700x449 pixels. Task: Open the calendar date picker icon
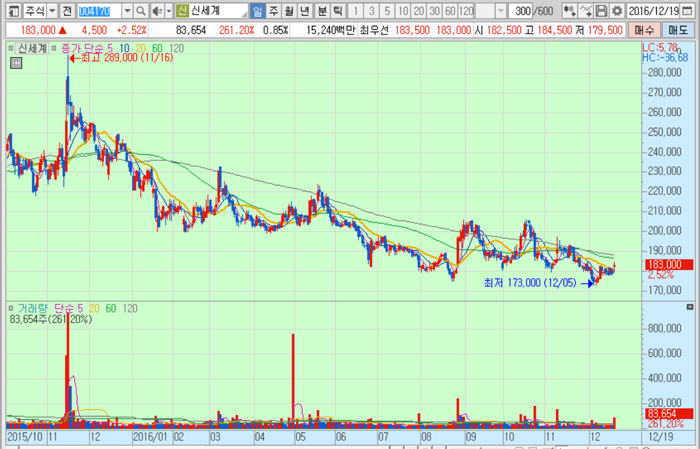688,11
